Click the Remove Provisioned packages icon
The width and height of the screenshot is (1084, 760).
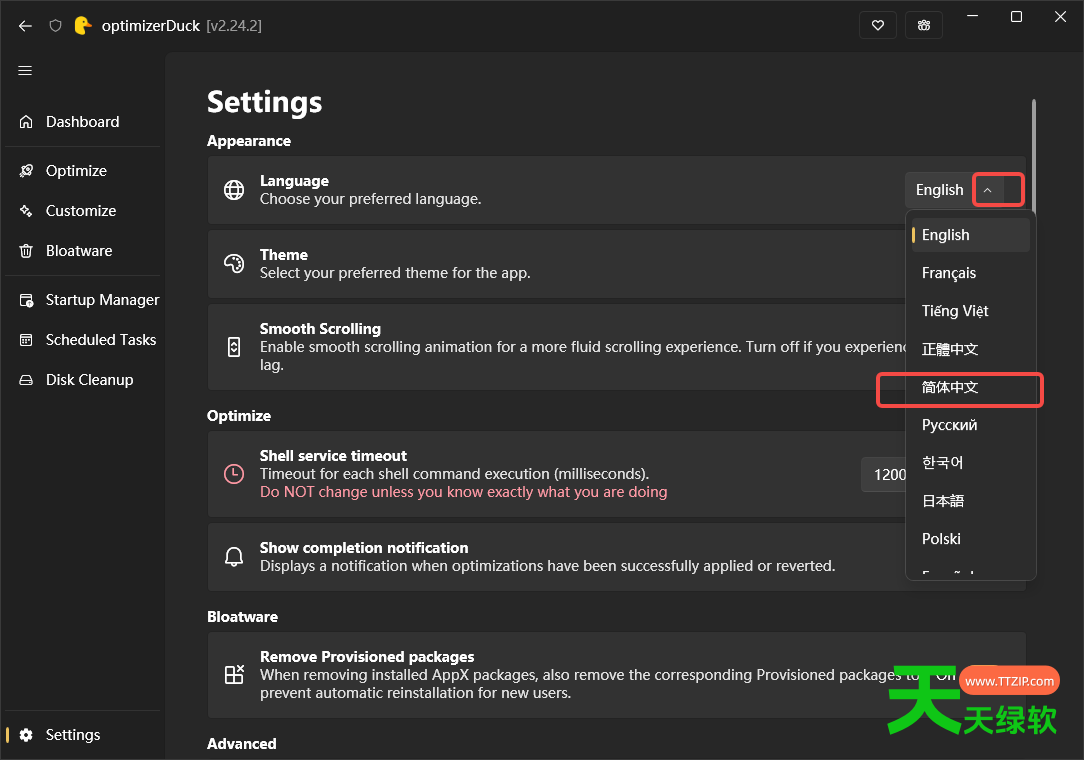coord(234,674)
